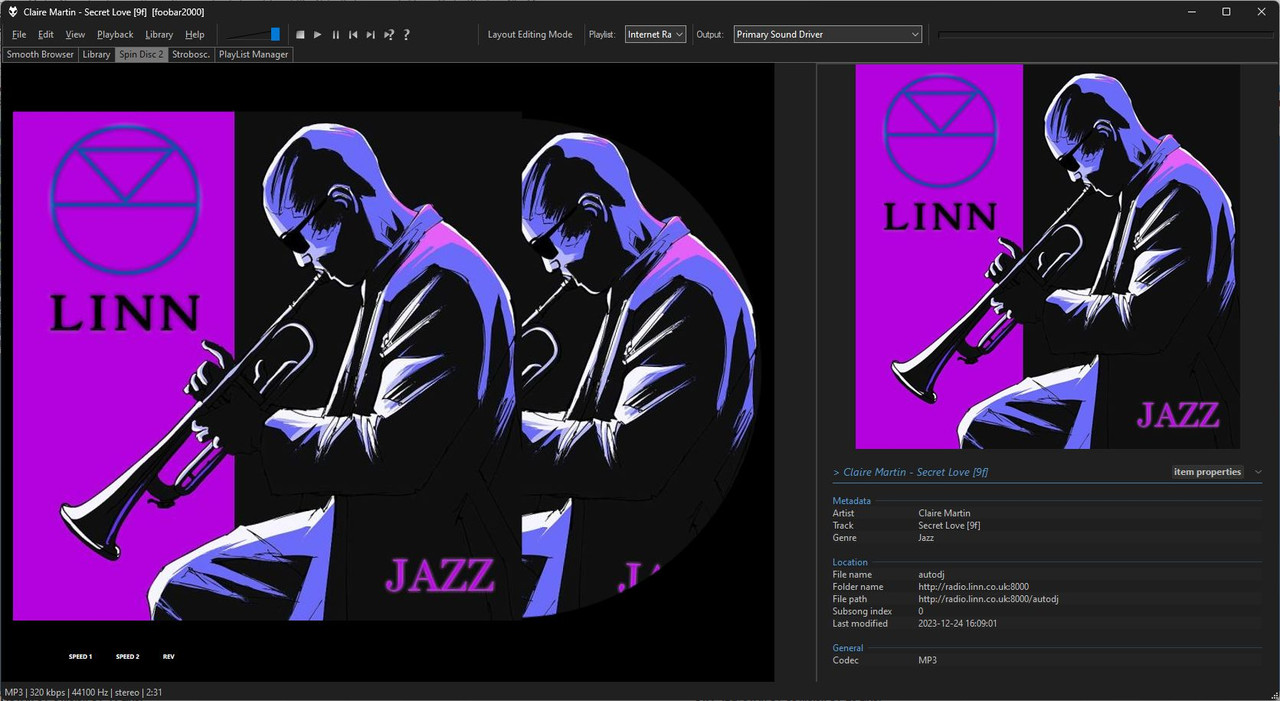The width and height of the screenshot is (1280, 701).
Task: Skip to the next track
Action: coord(371,34)
